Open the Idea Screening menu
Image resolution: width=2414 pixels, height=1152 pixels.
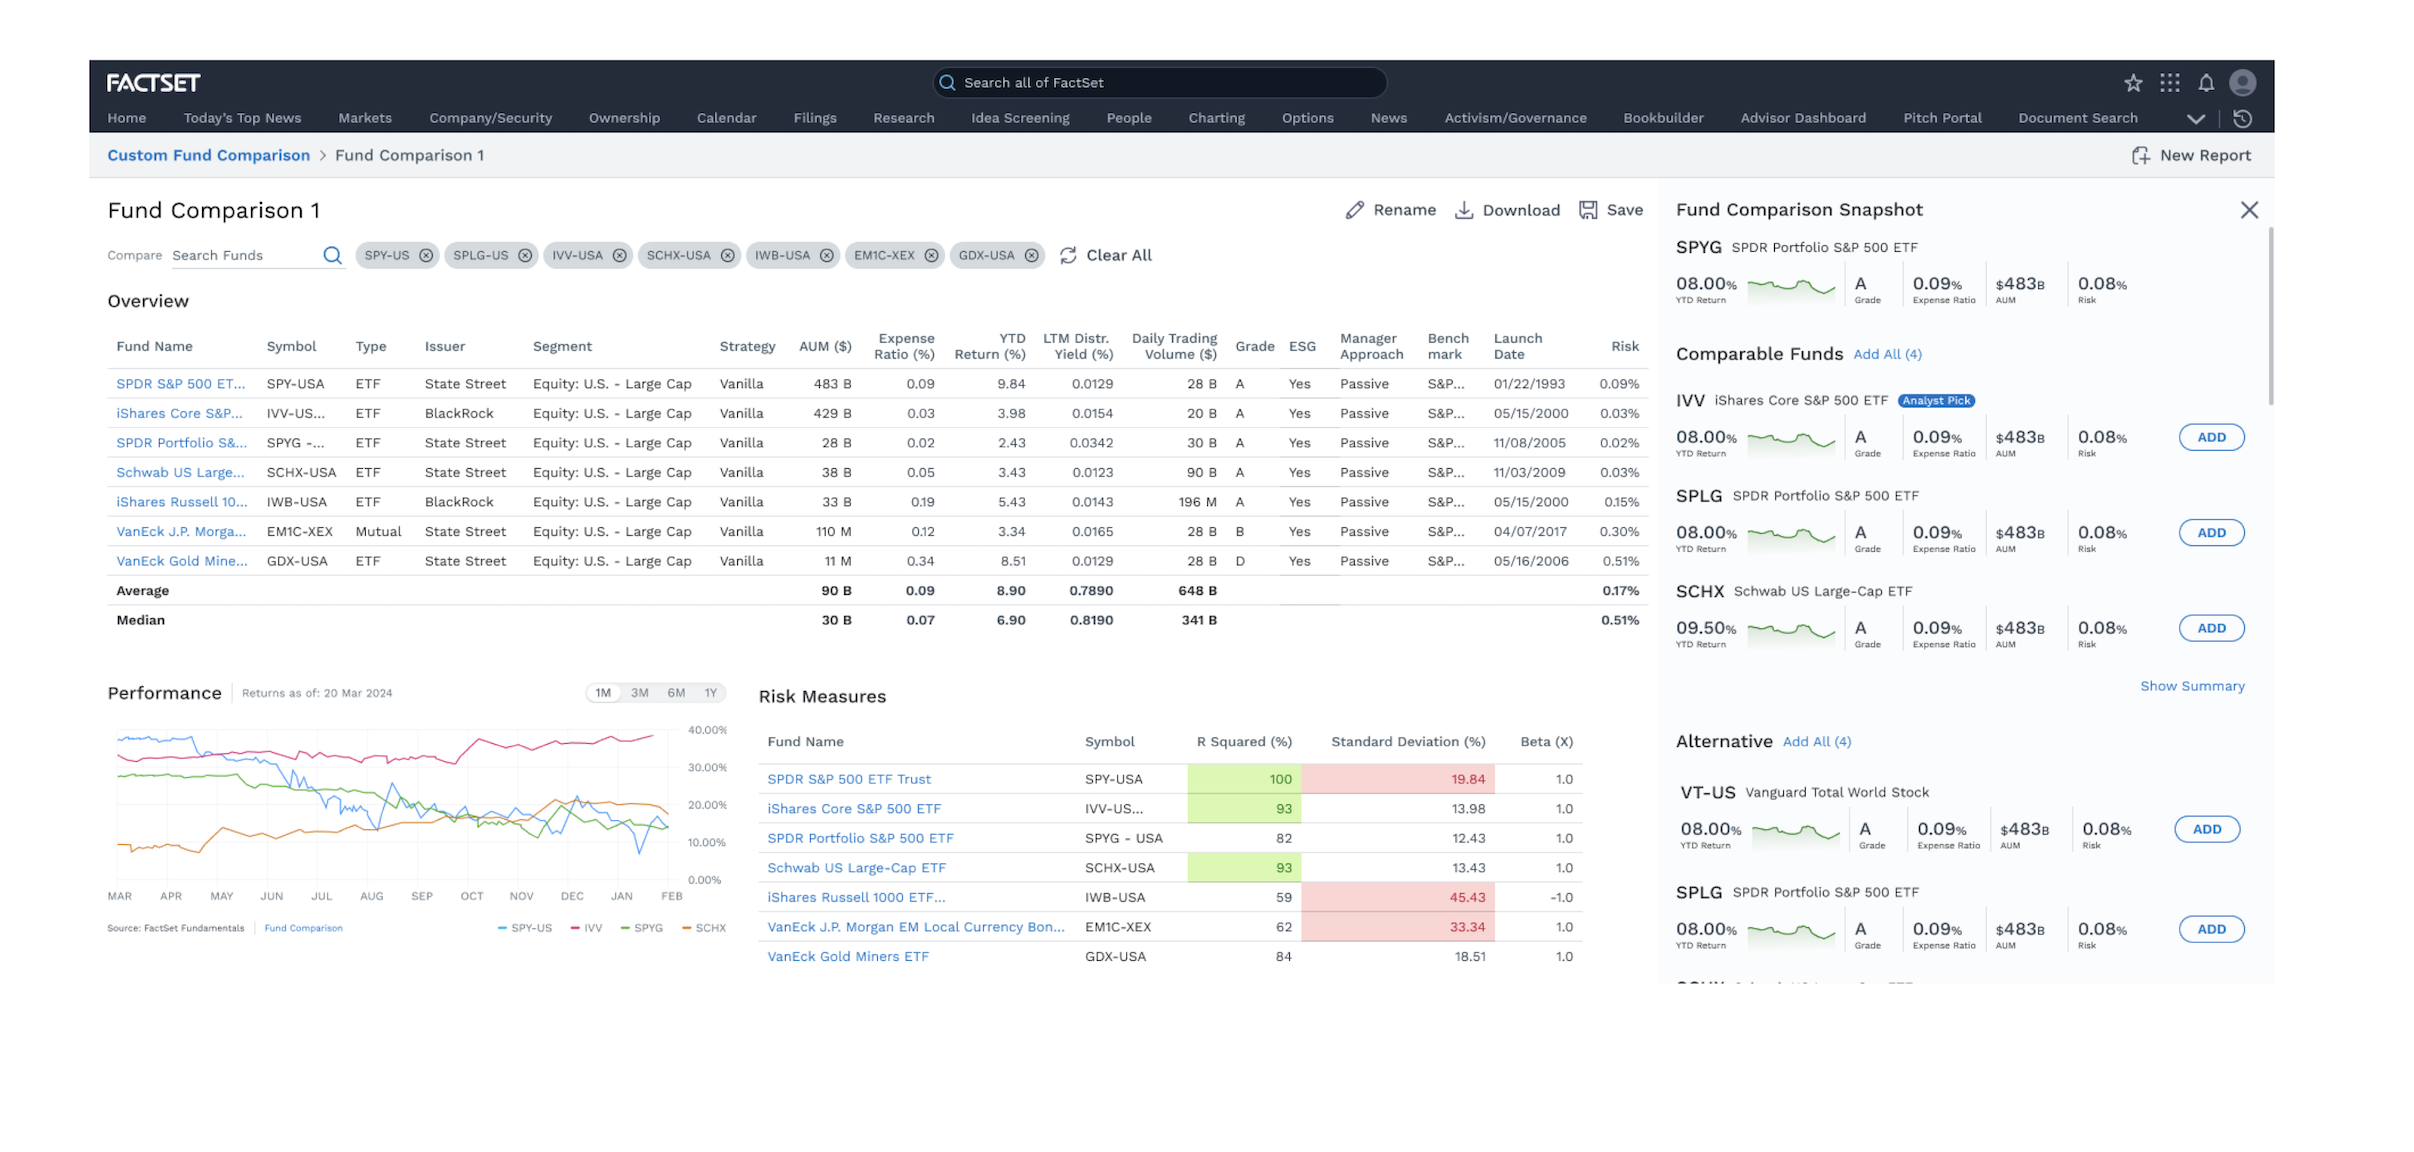[x=1020, y=118]
